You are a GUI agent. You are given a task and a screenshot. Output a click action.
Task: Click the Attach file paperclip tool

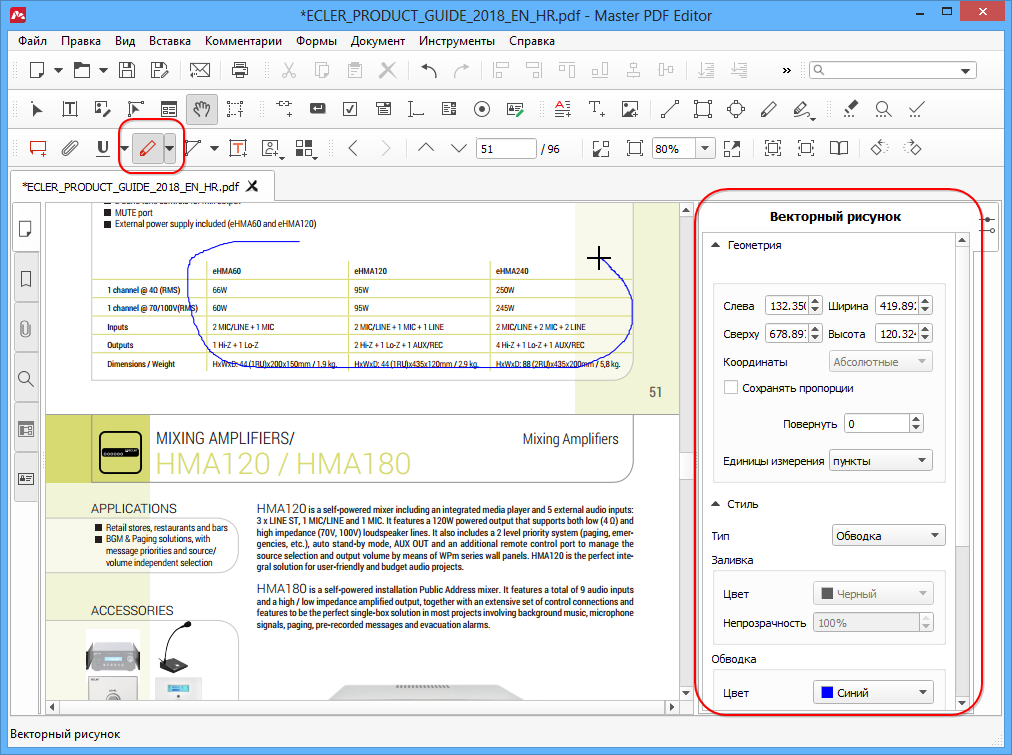69,149
